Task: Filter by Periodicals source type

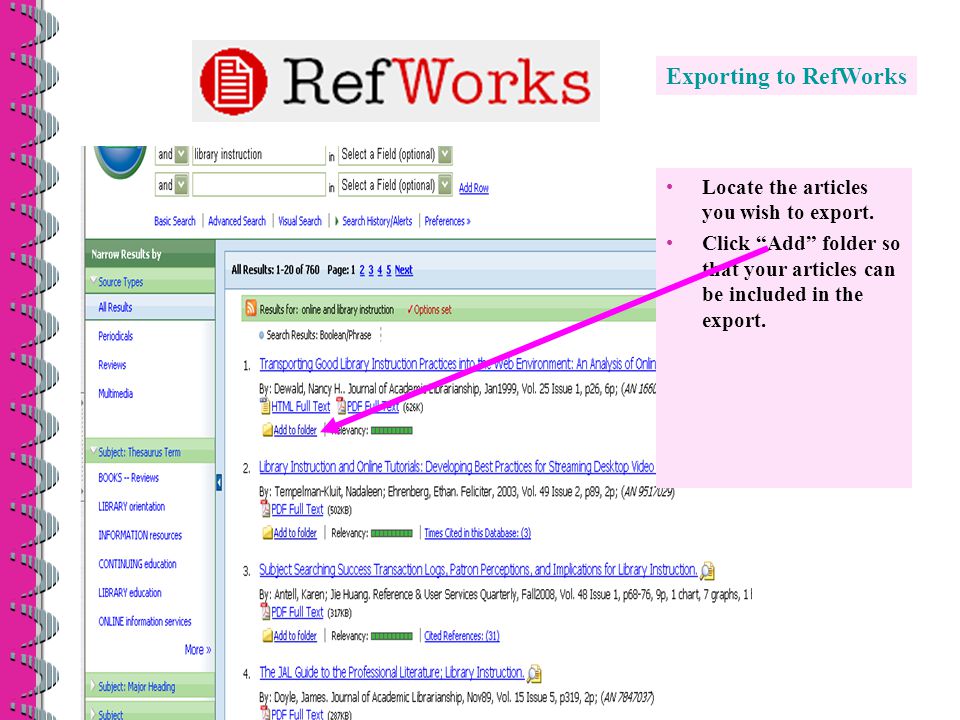Action: click(116, 336)
